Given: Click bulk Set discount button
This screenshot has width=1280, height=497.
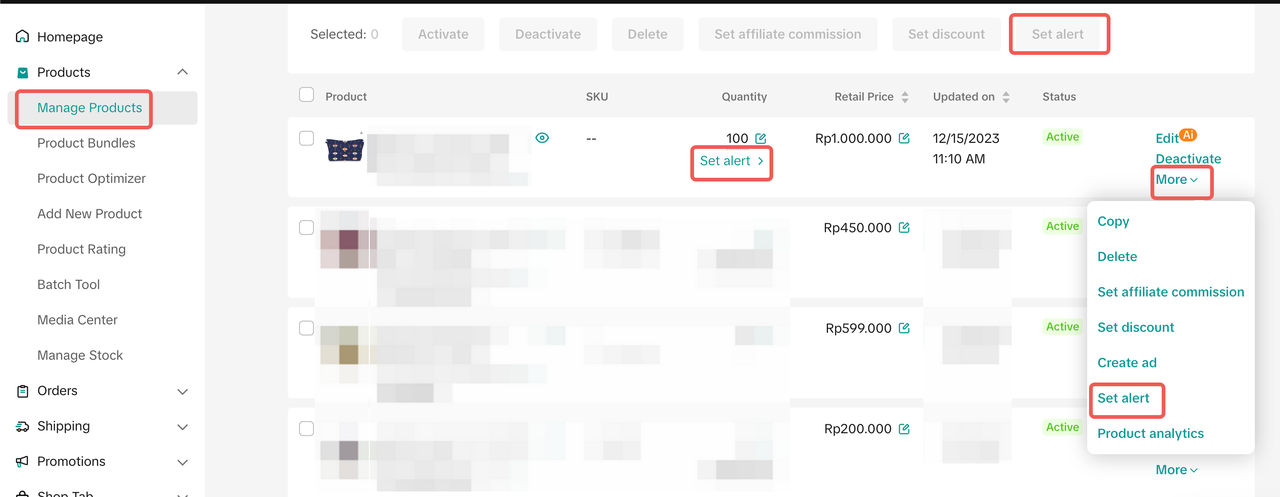Looking at the screenshot, I should (947, 34).
